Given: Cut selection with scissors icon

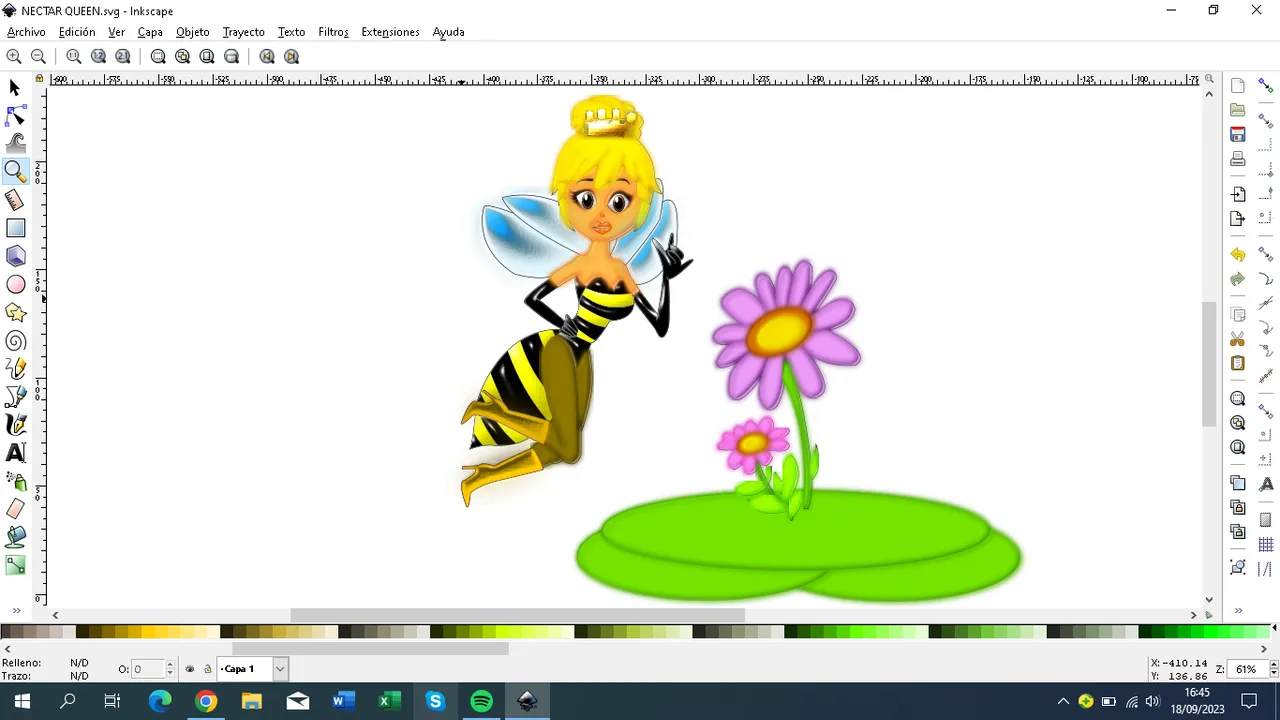Looking at the screenshot, I should pyautogui.click(x=1238, y=339).
